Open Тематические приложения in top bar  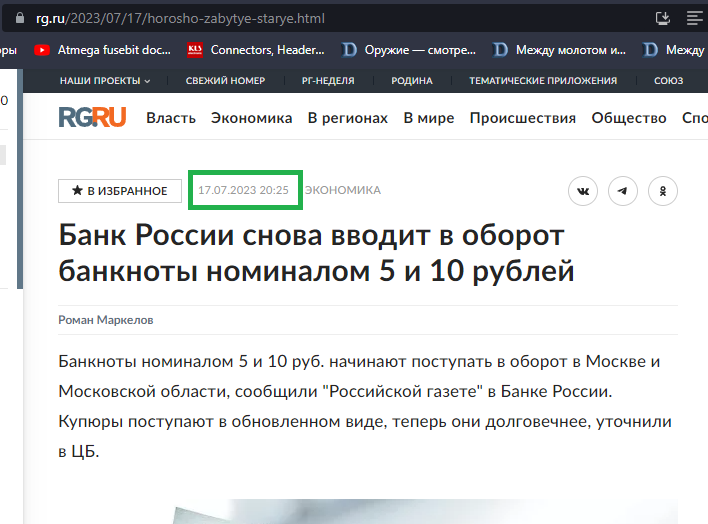pyautogui.click(x=543, y=81)
